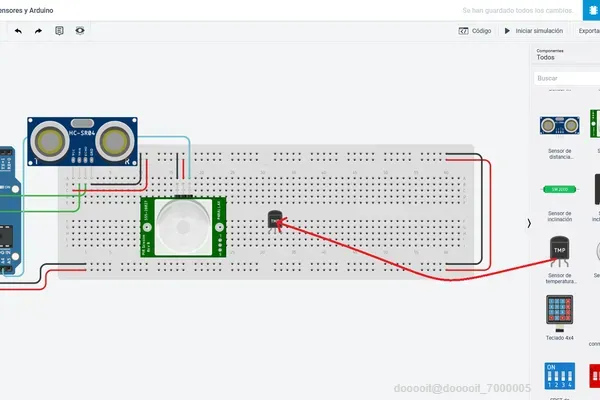Select the TMP temperature sensor on breadboard
This screenshot has height=400, width=600.
click(x=275, y=222)
